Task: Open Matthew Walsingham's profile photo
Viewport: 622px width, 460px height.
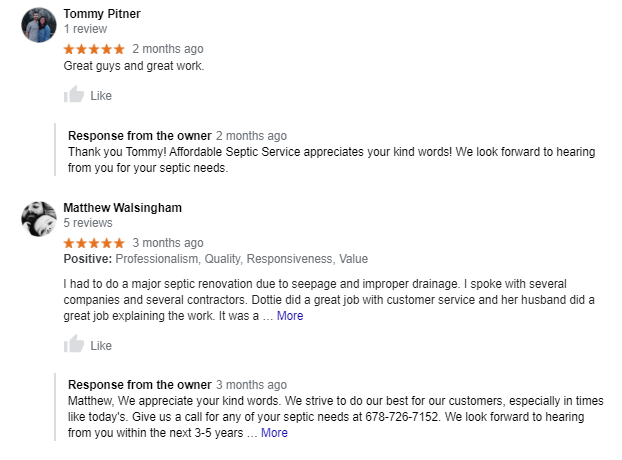Action: [x=38, y=219]
